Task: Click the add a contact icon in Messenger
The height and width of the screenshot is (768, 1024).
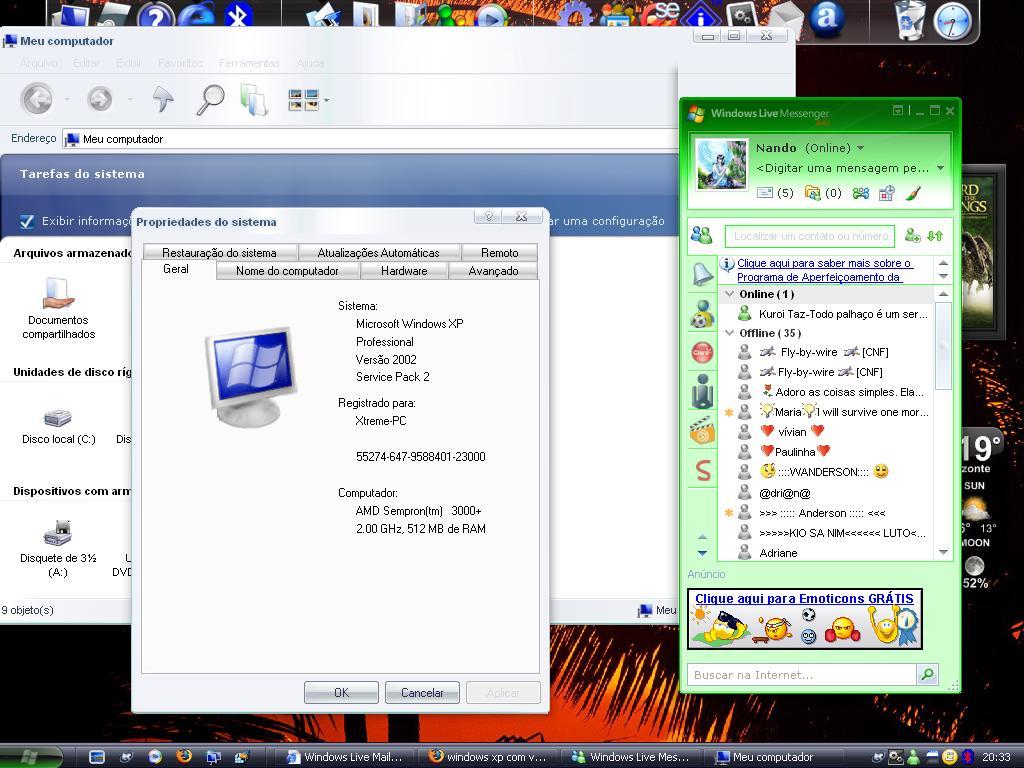Action: 912,236
